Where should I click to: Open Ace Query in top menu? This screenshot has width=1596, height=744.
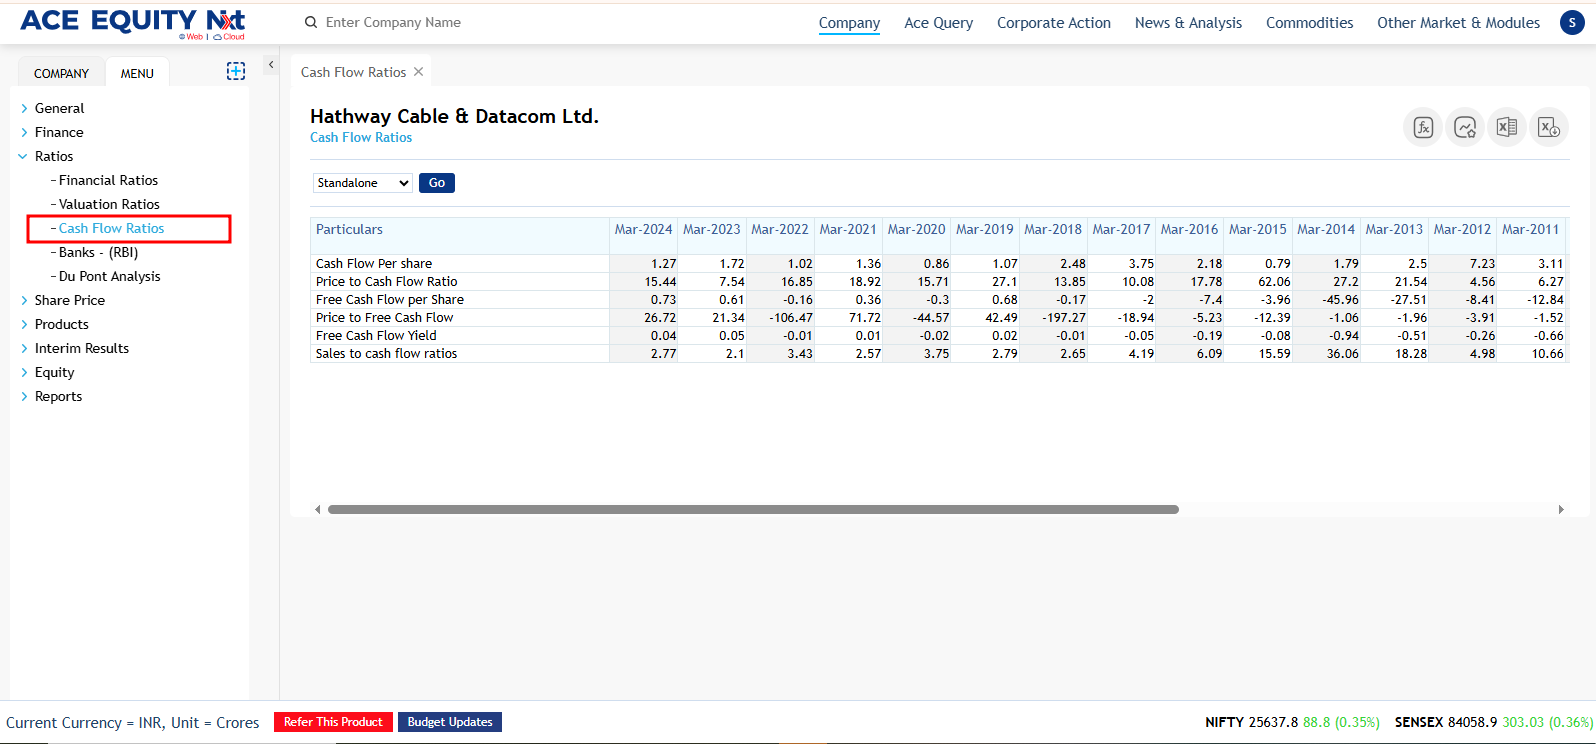938,23
